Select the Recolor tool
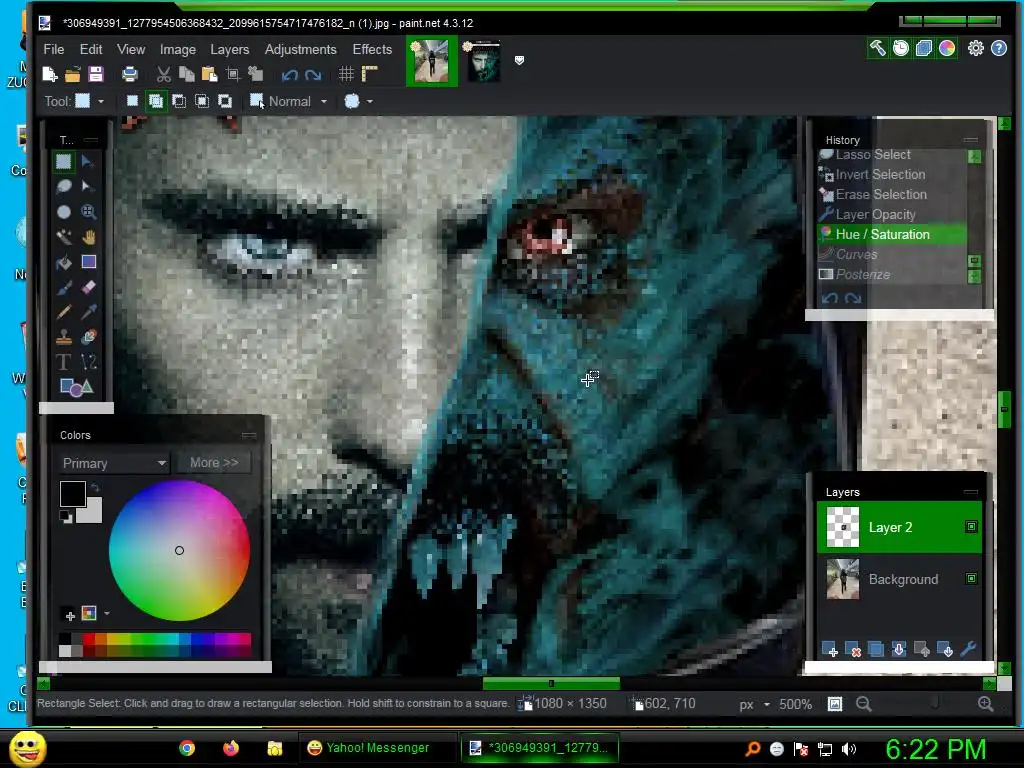This screenshot has width=1024, height=768. click(x=88, y=337)
